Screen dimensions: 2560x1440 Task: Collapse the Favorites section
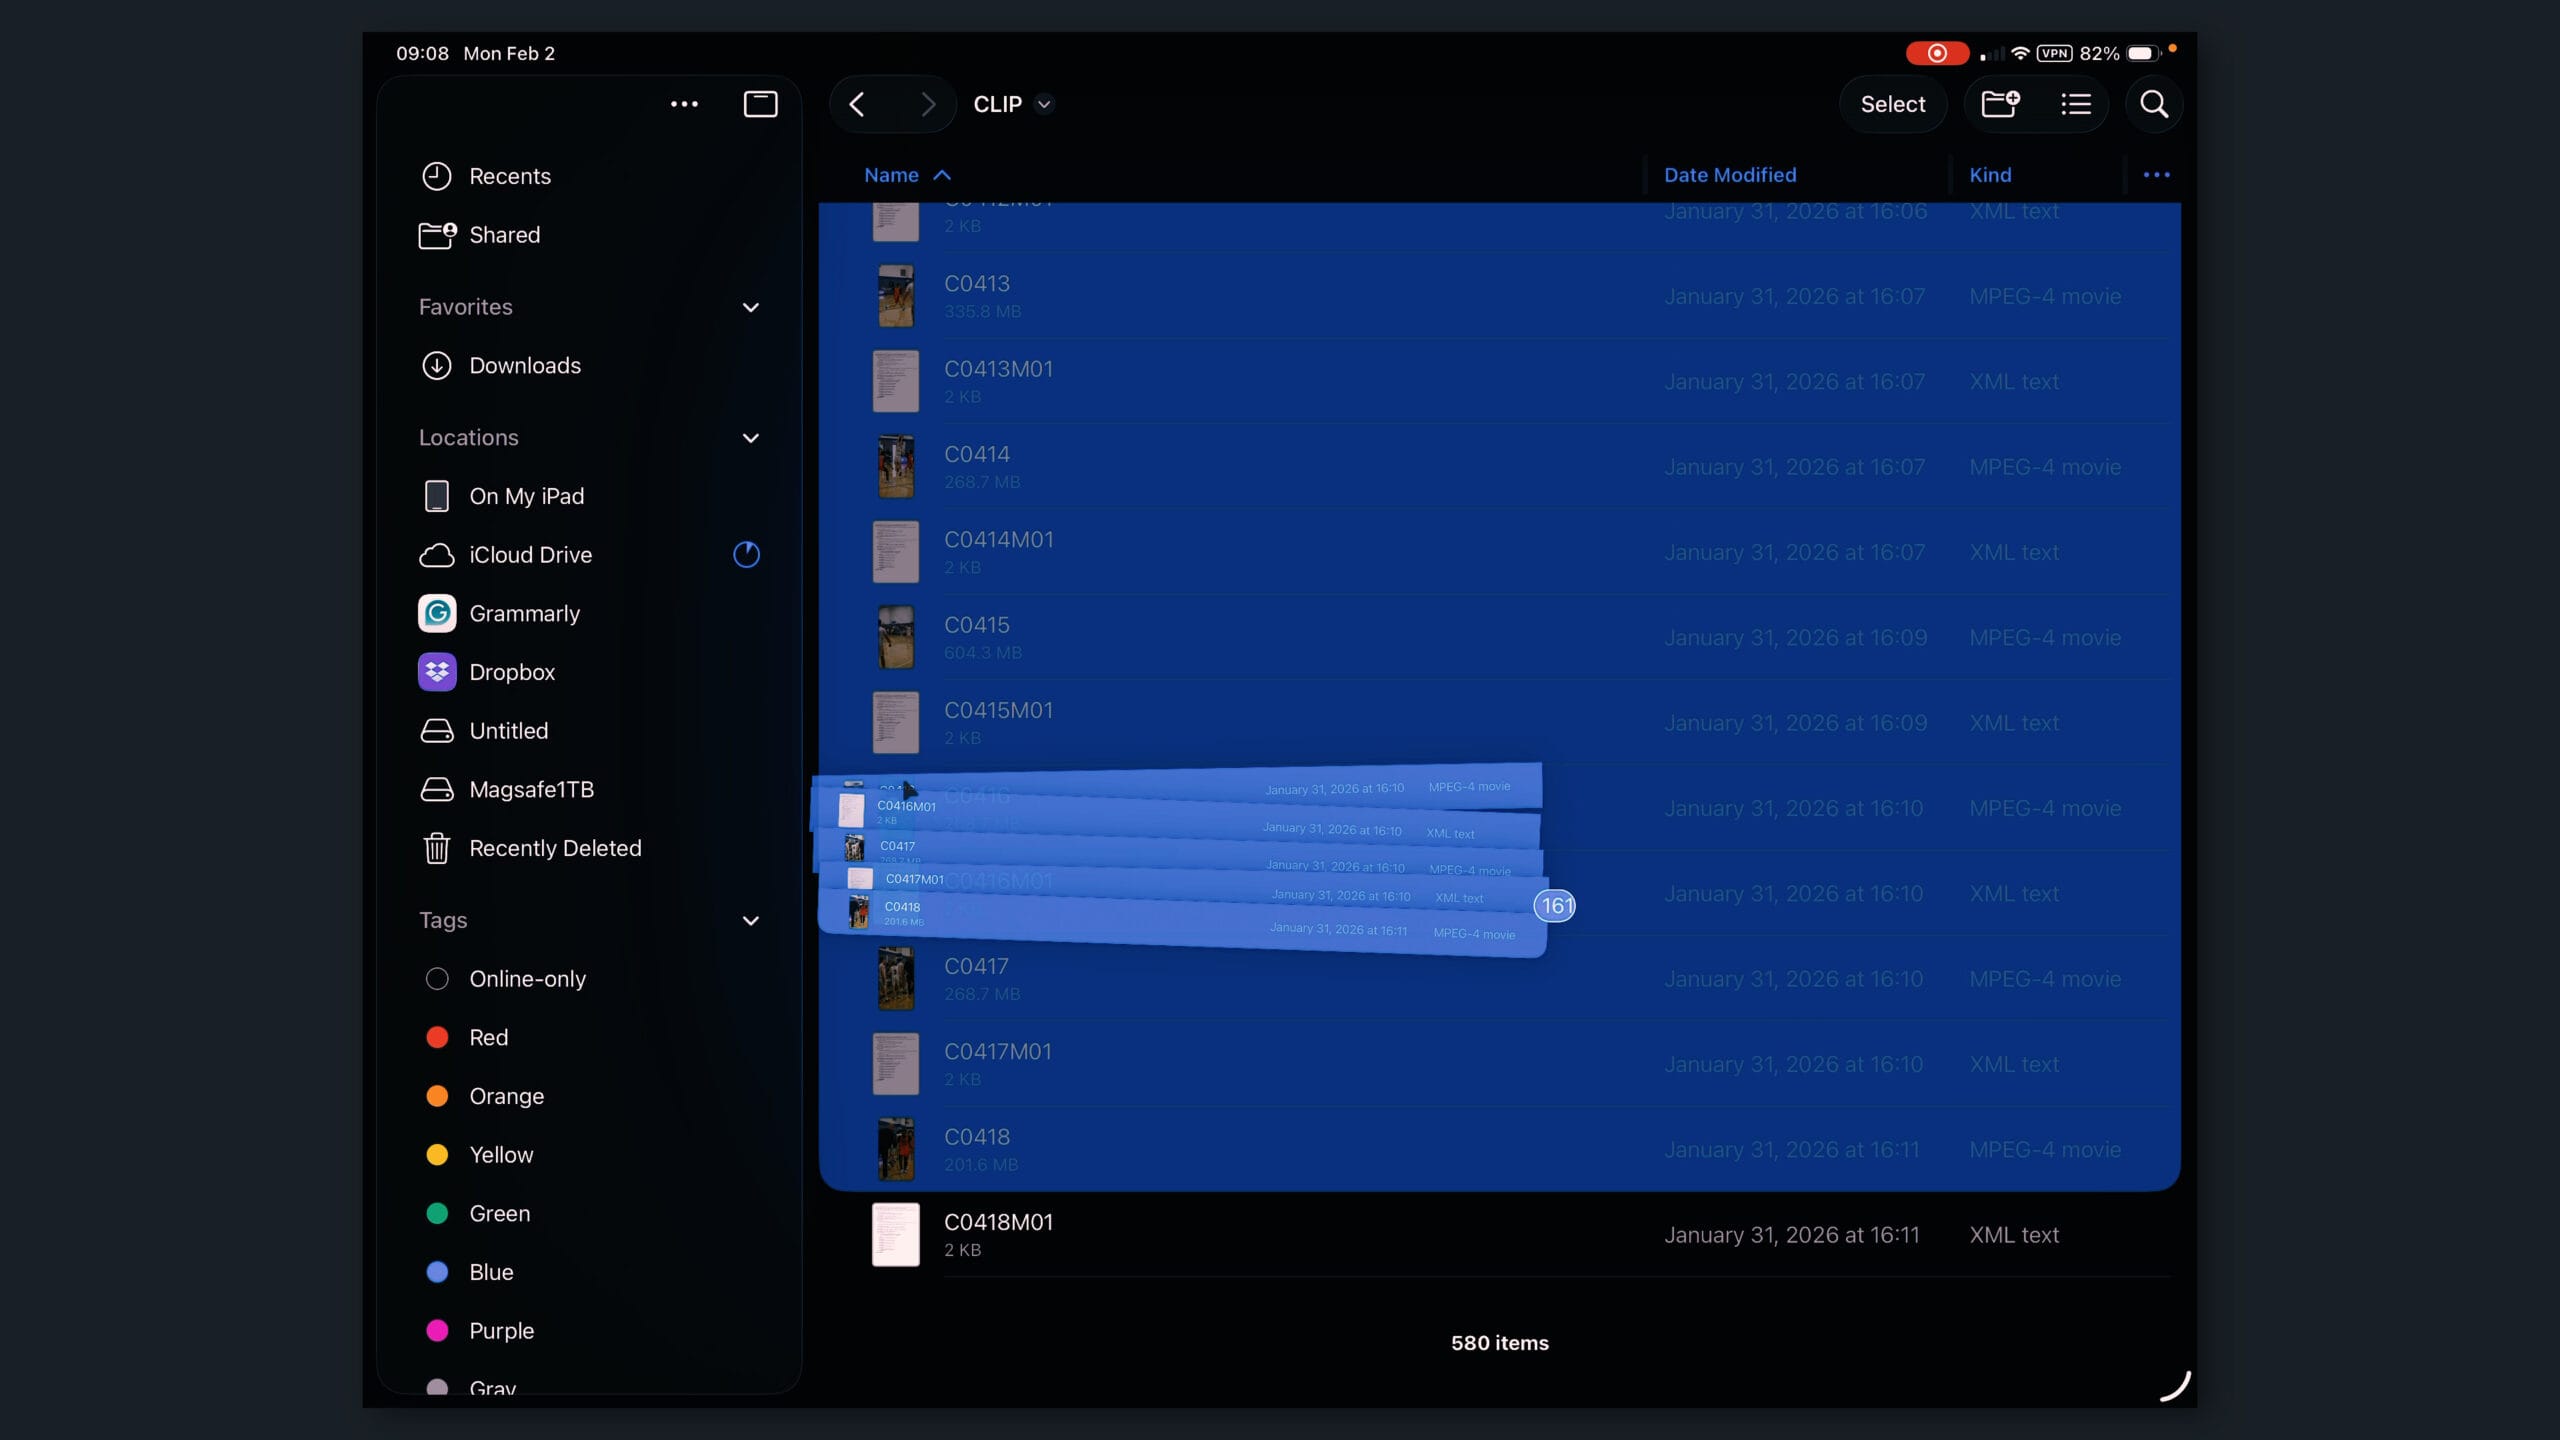pyautogui.click(x=750, y=307)
